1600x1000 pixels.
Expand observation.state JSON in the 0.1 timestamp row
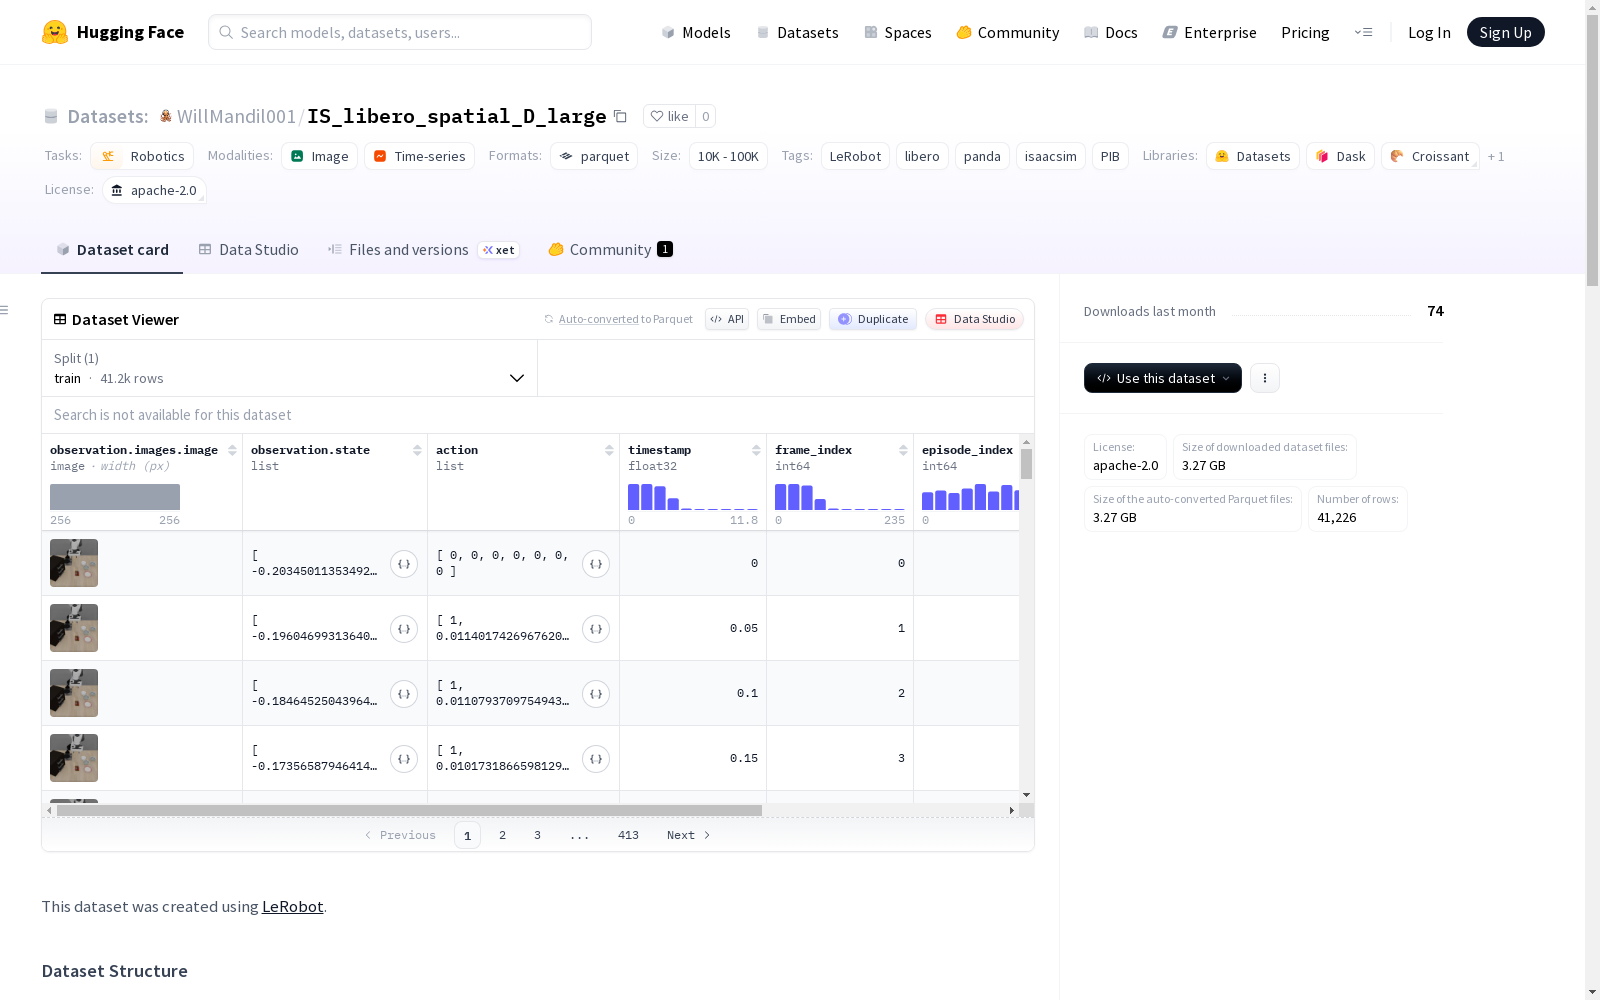coord(404,694)
